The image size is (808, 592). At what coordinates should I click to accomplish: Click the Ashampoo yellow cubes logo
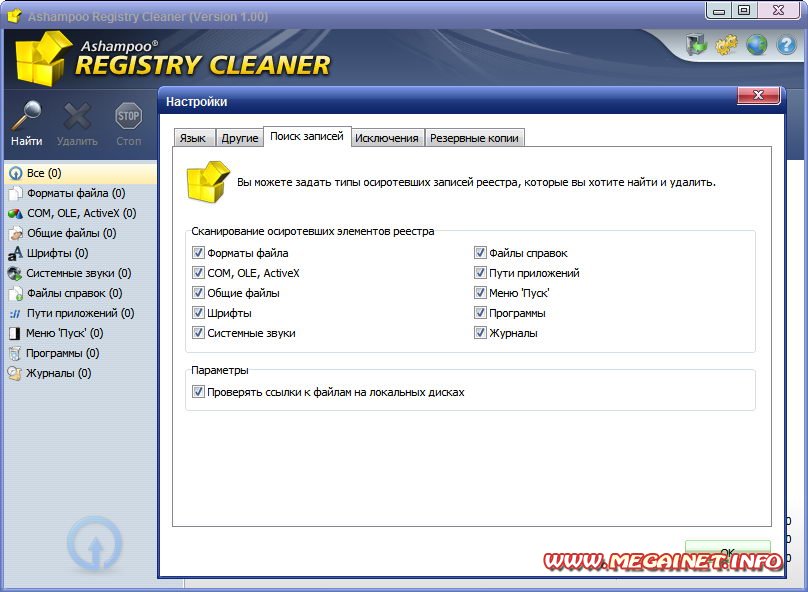click(42, 59)
